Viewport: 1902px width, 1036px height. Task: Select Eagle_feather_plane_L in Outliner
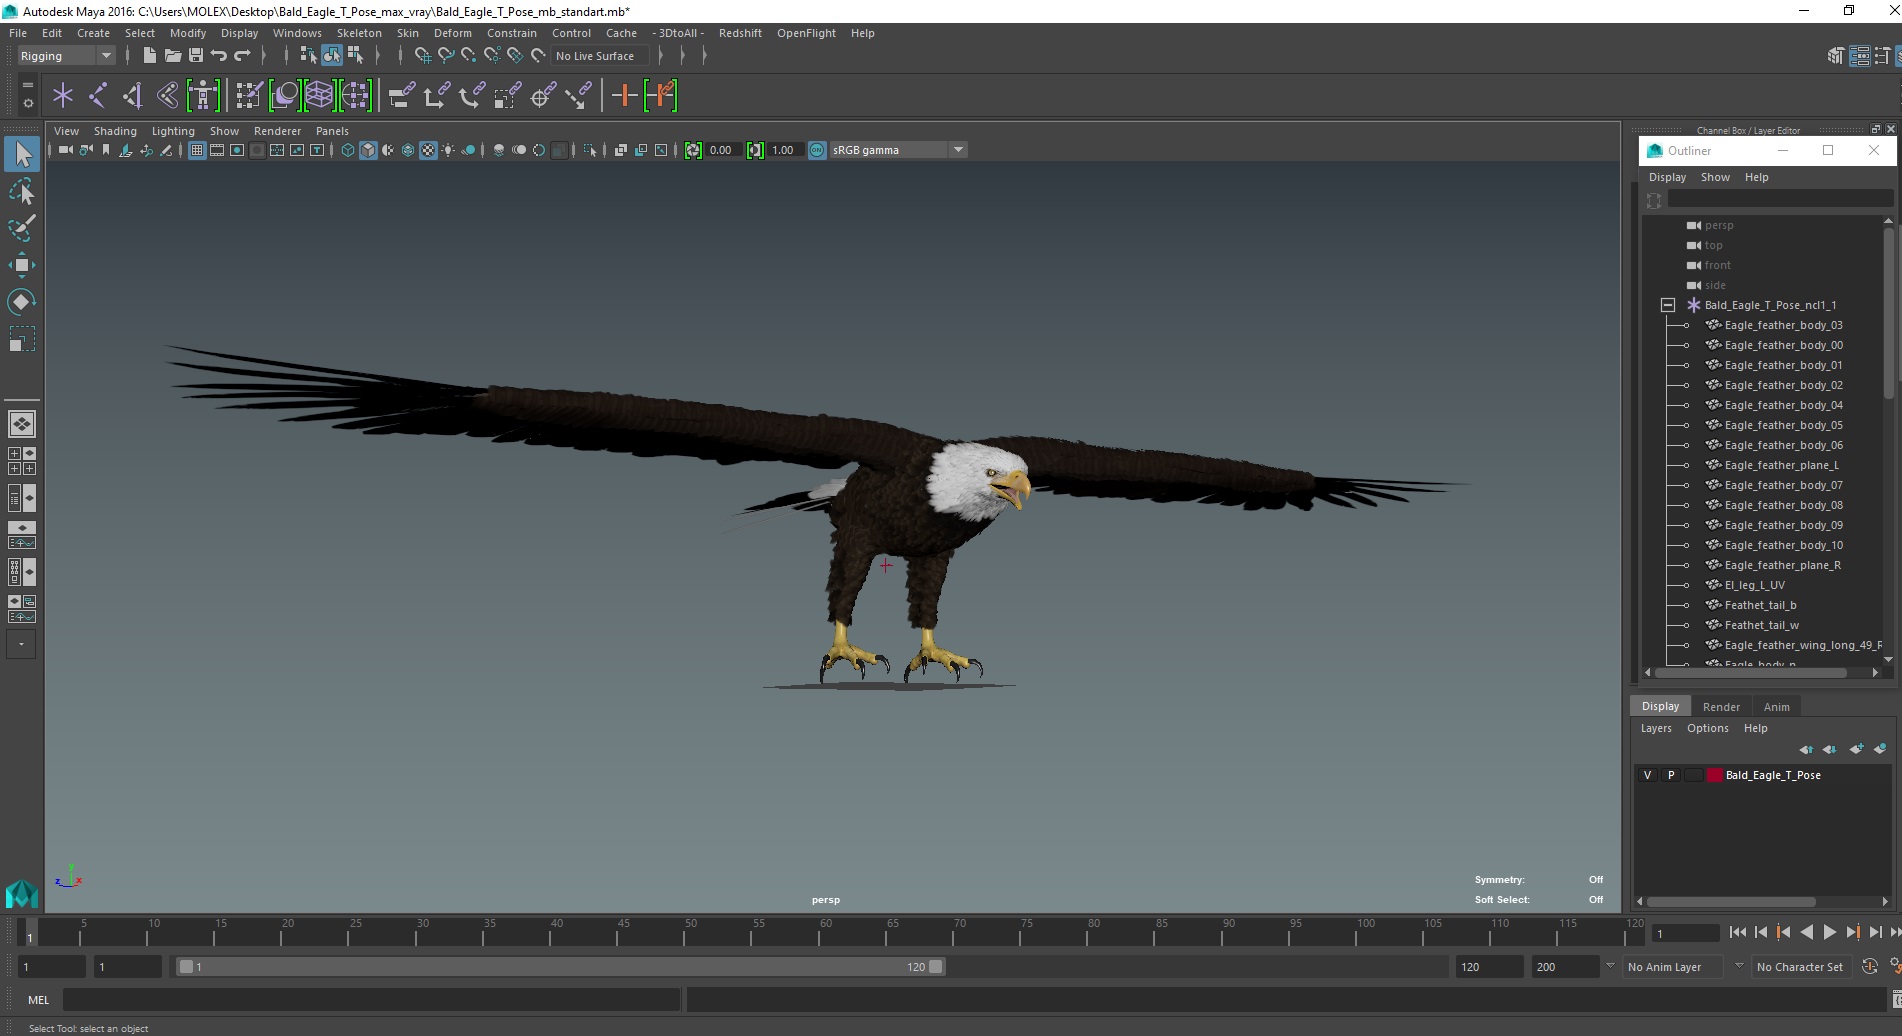(1781, 465)
